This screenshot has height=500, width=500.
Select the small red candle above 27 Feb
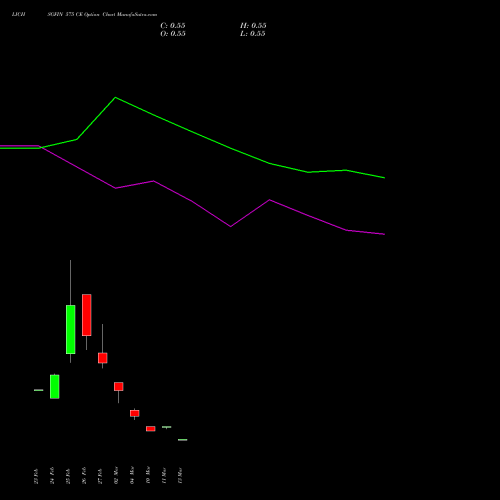point(103,358)
